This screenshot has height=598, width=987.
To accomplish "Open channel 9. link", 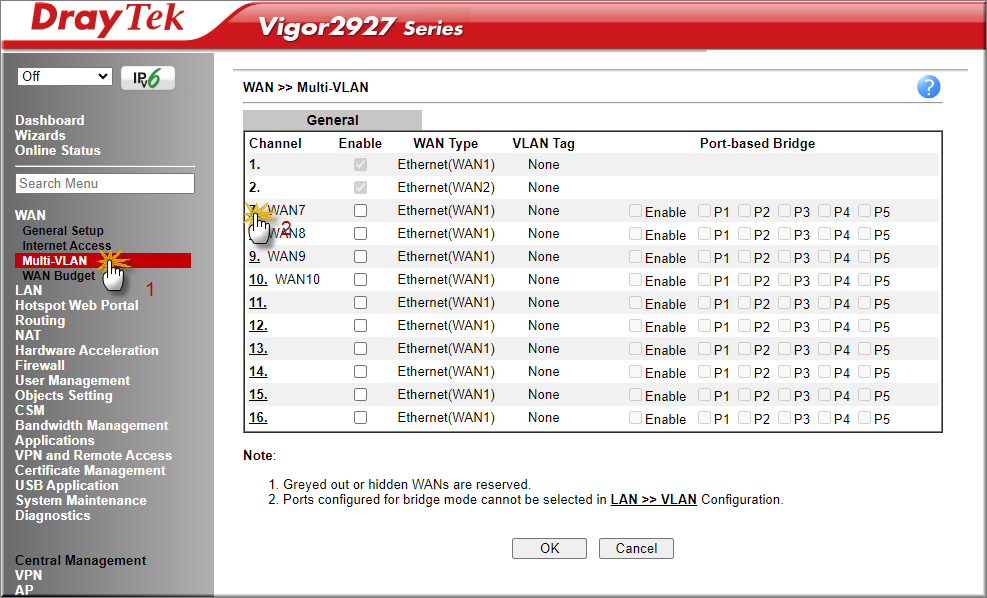I will click(254, 257).
